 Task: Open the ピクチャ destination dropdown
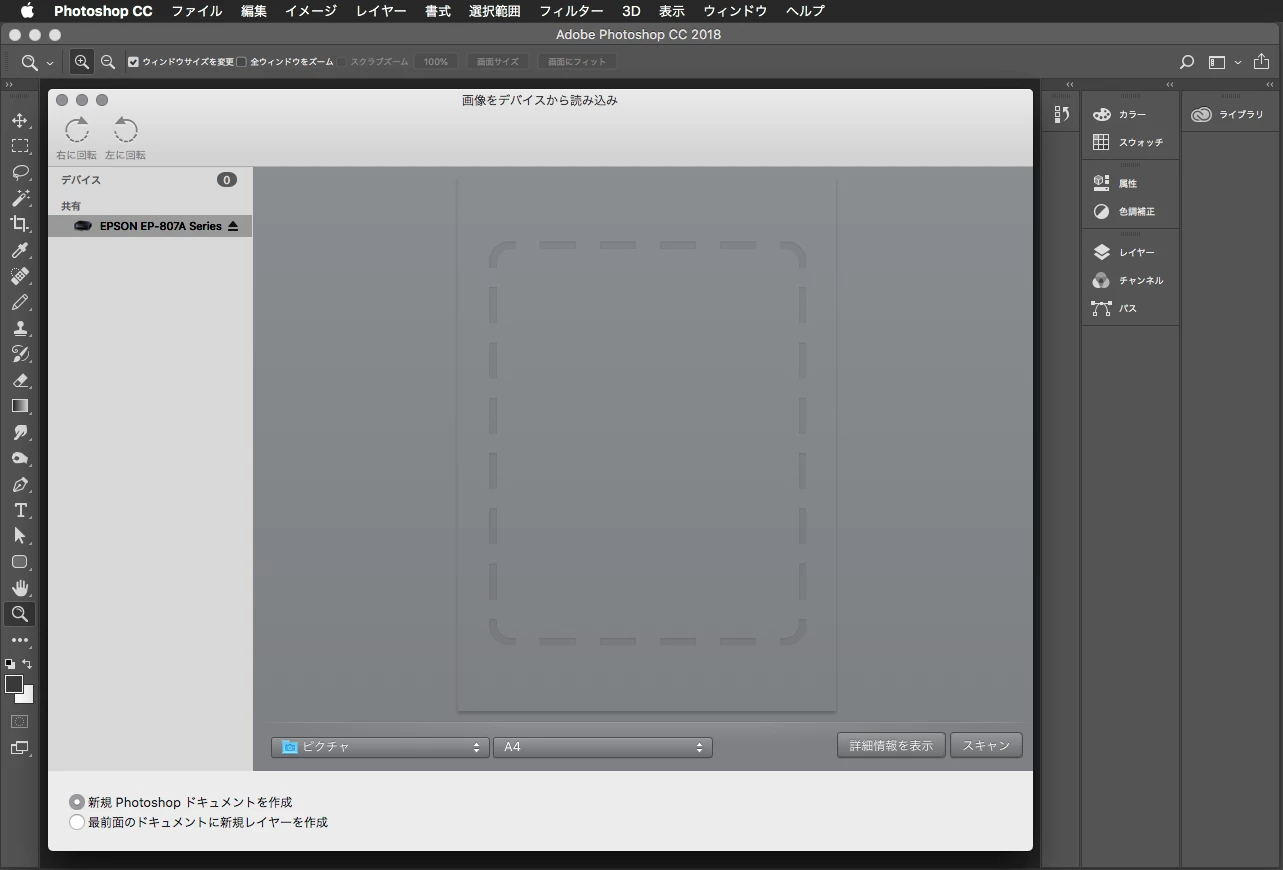pos(379,747)
